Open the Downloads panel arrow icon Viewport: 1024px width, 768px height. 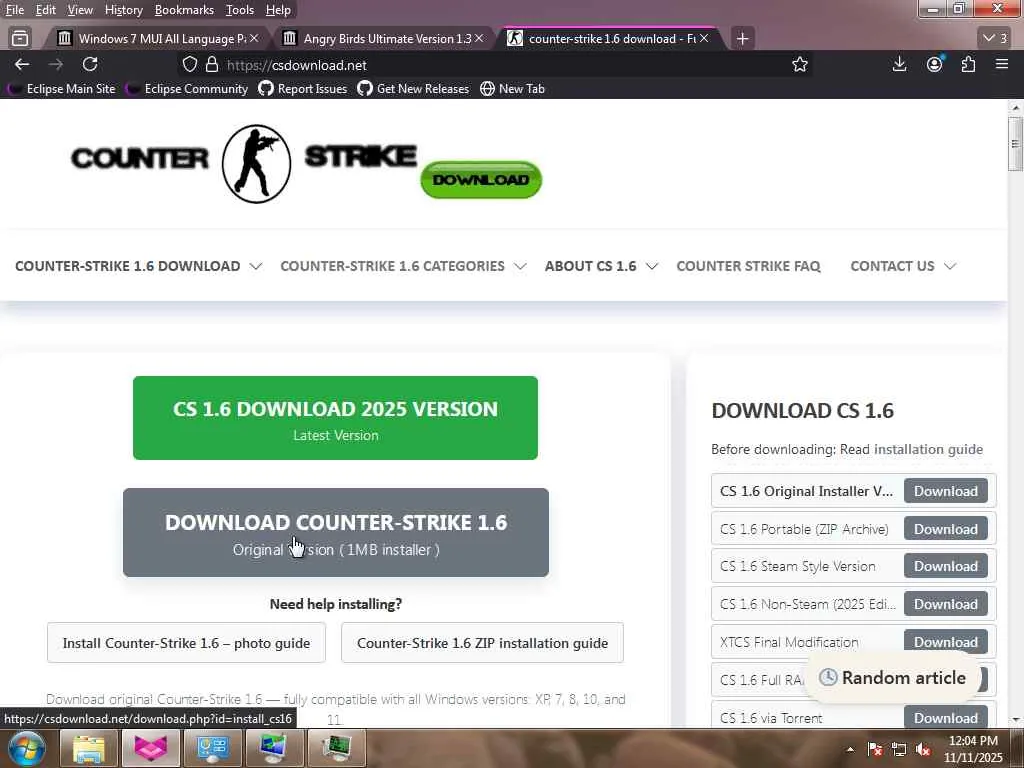pyautogui.click(x=899, y=64)
